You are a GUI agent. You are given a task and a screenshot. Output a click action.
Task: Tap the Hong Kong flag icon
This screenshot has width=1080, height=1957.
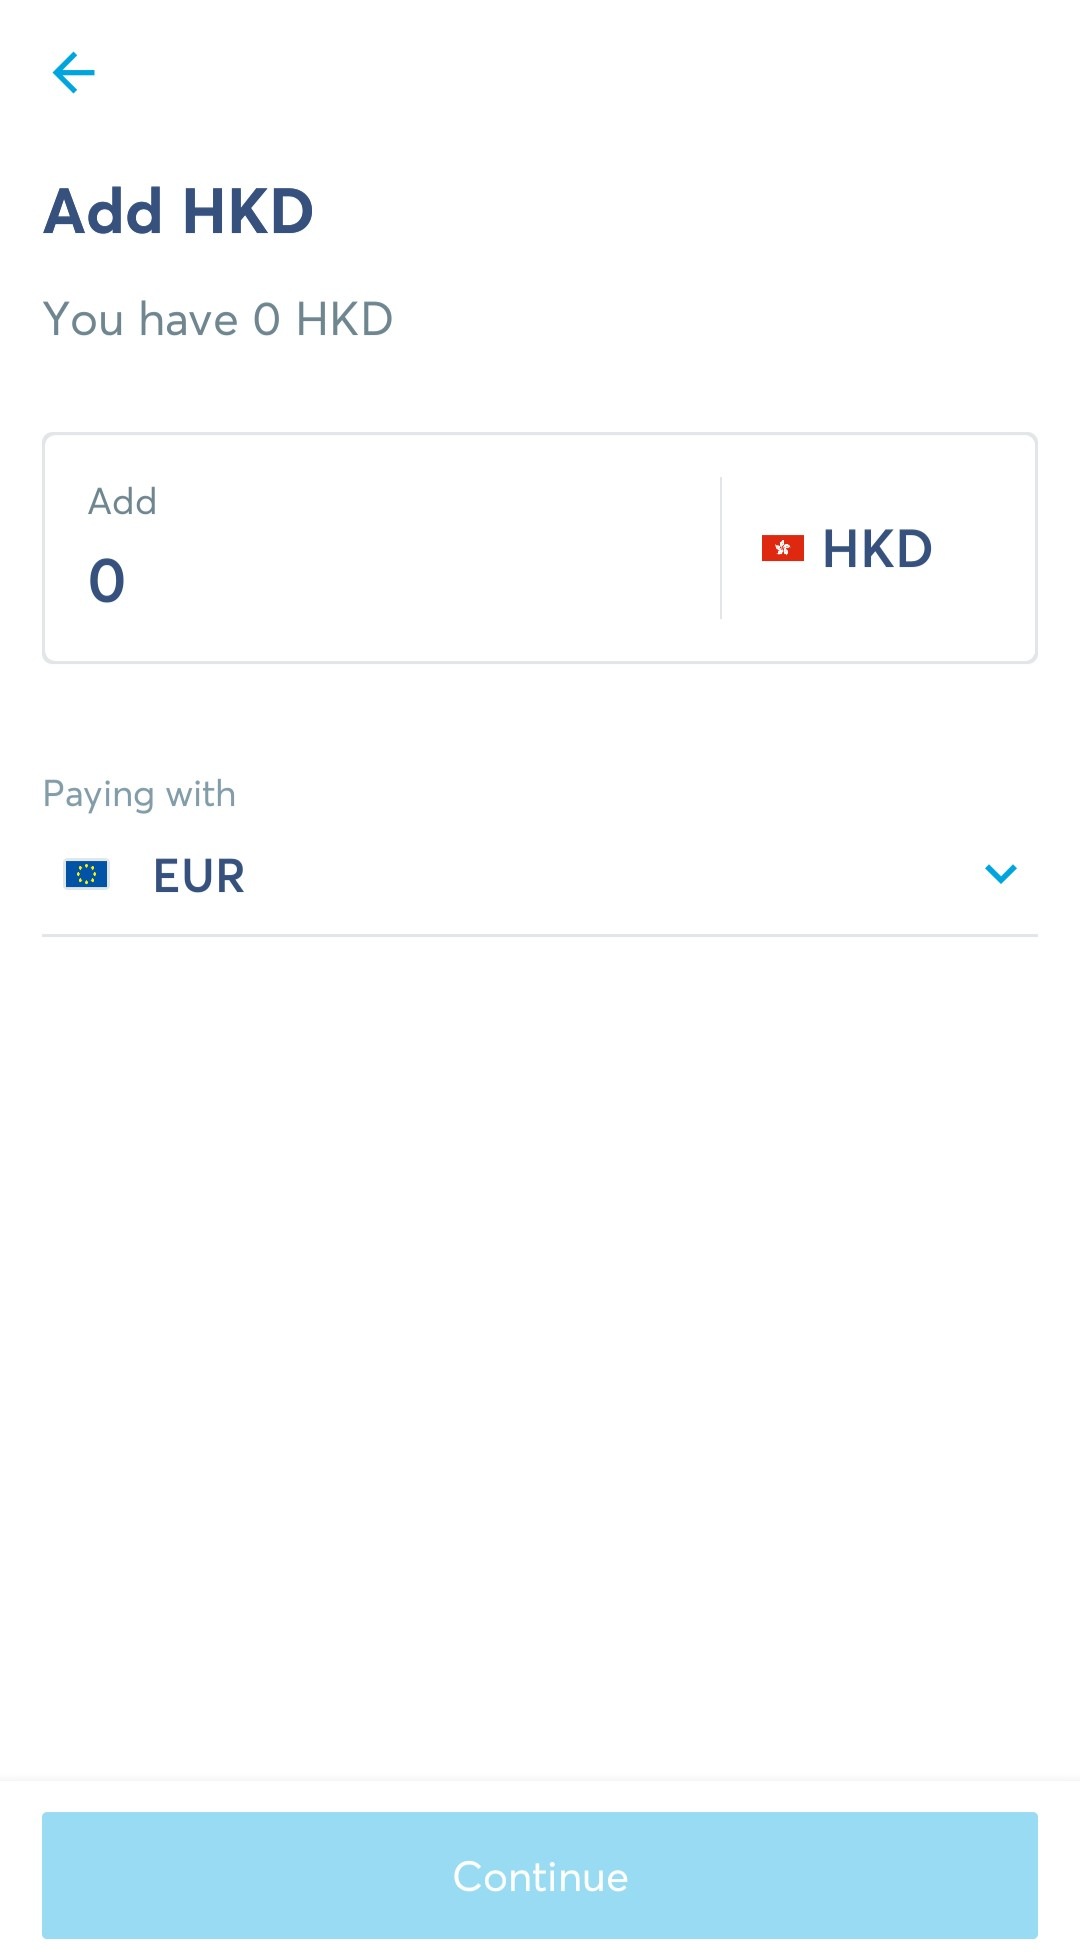782,548
